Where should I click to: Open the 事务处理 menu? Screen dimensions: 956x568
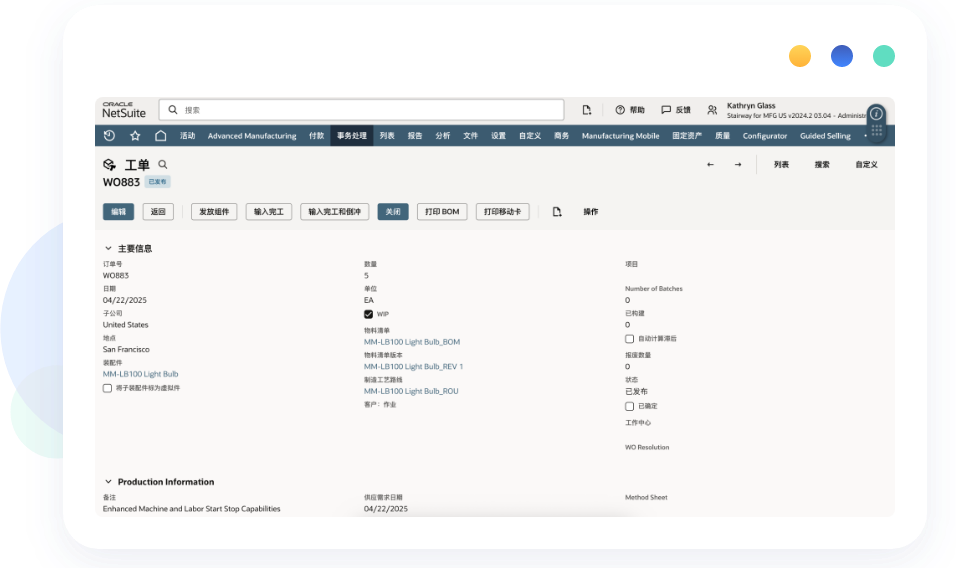point(351,136)
